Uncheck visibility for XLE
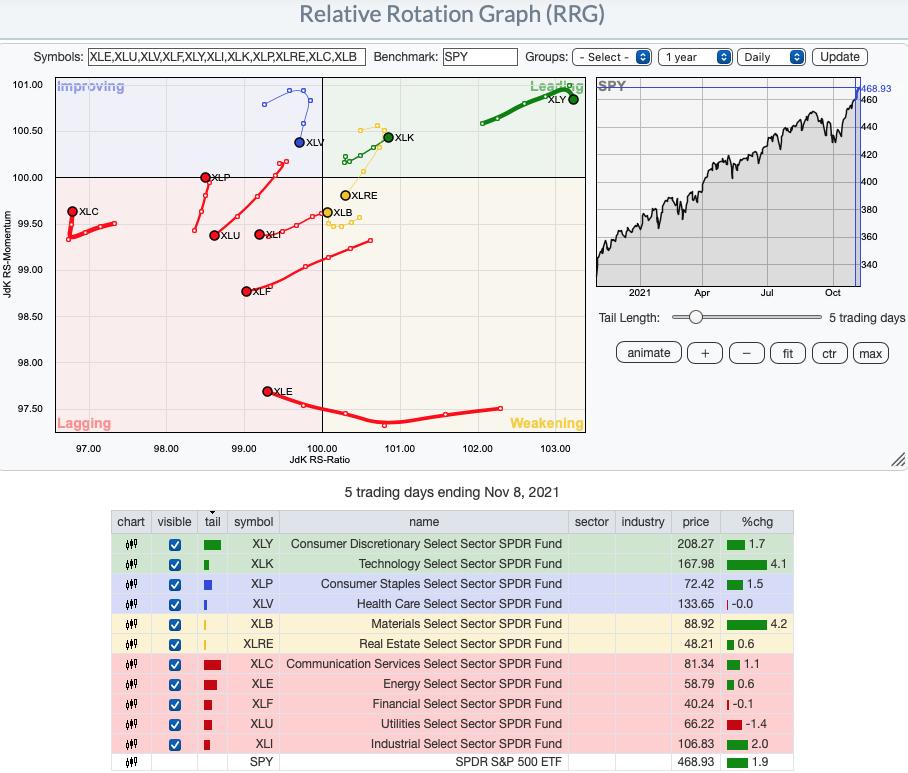 click(x=174, y=684)
